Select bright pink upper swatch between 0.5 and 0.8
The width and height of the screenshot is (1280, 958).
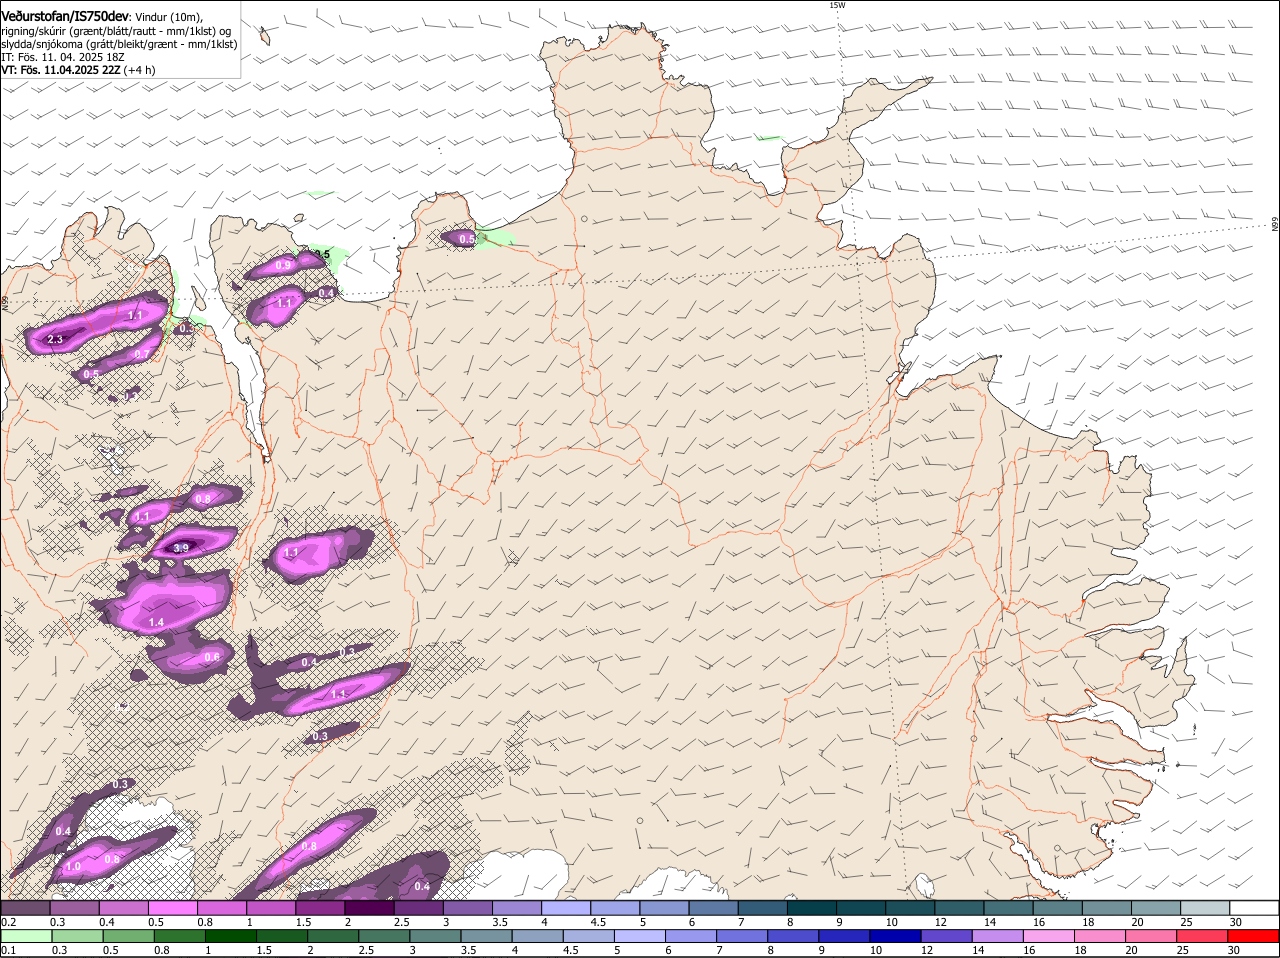[172, 908]
